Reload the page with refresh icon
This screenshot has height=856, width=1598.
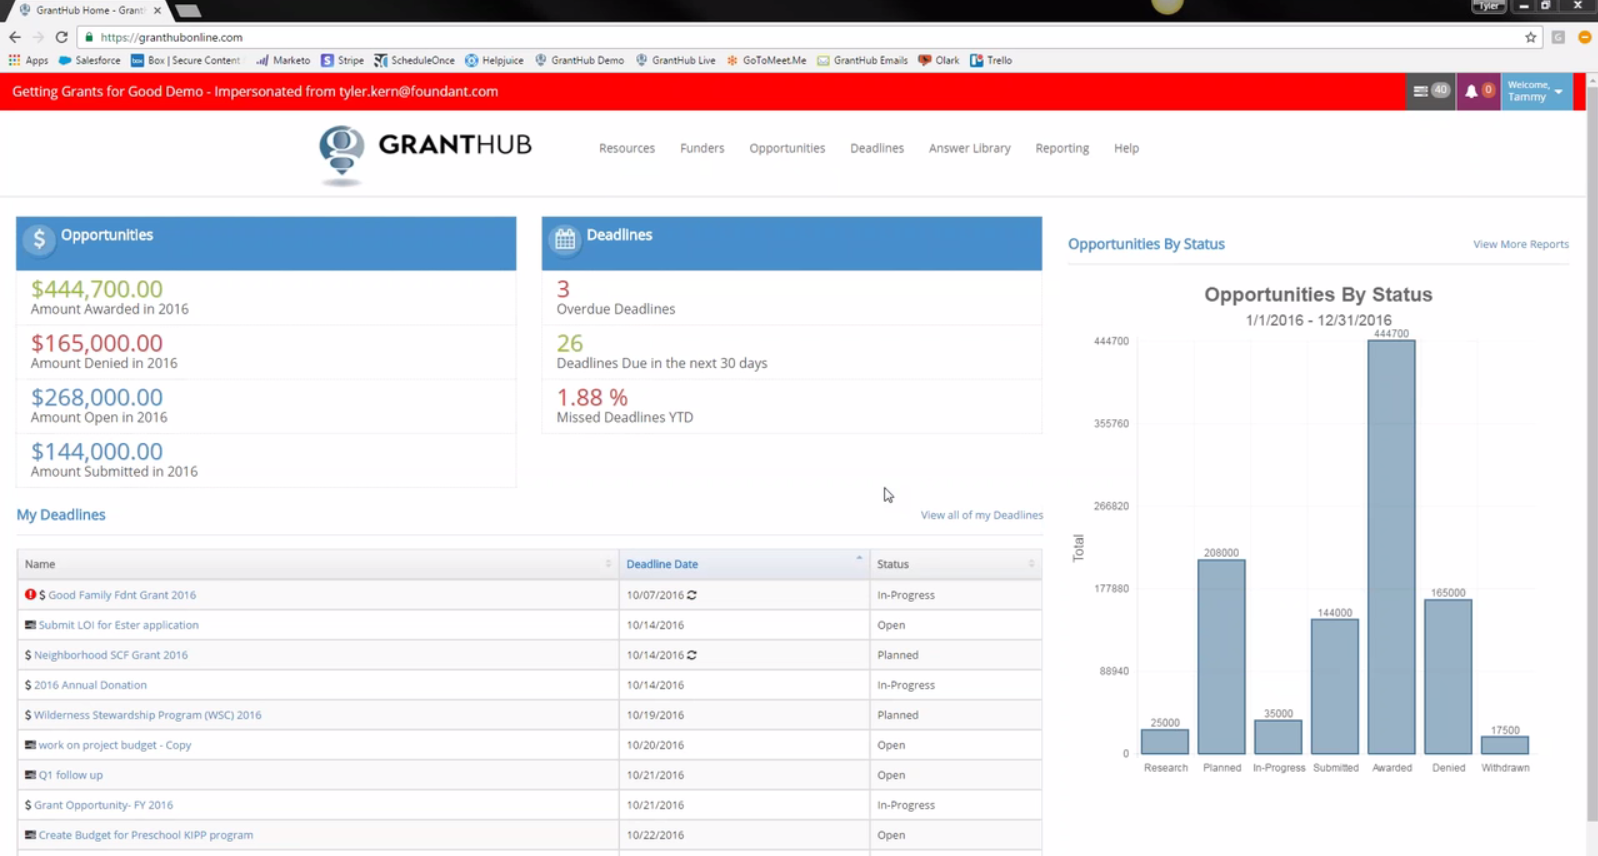61,37
